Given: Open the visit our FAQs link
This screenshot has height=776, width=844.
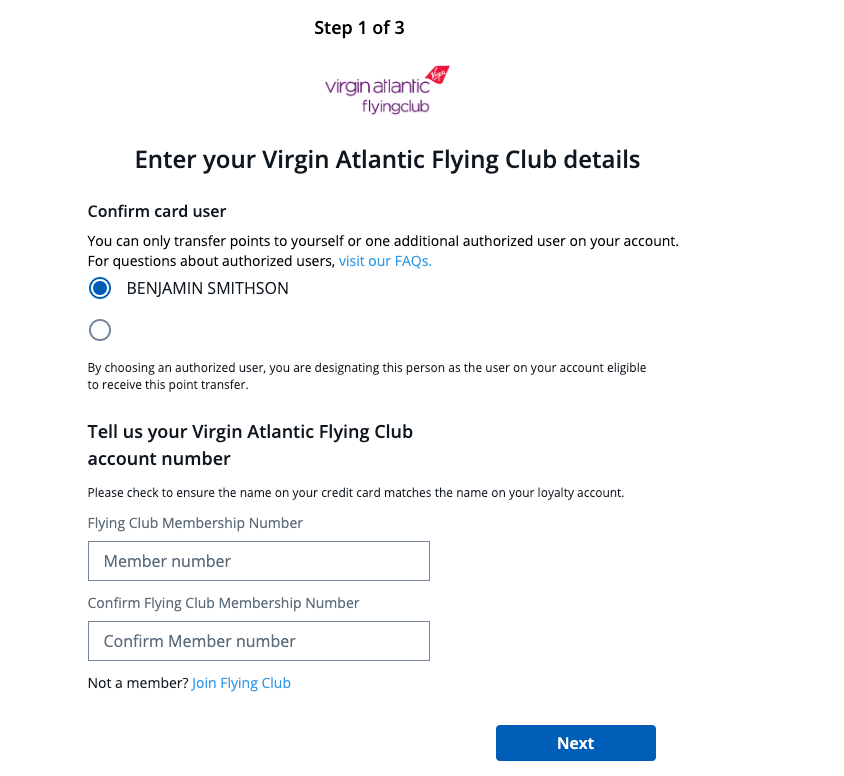Looking at the screenshot, I should coord(385,261).
